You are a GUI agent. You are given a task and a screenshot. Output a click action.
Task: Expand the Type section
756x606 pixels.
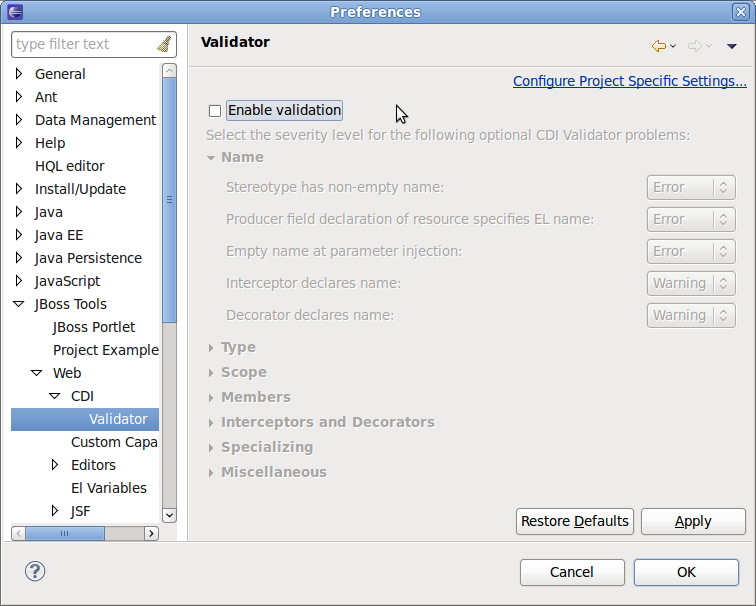click(211, 348)
